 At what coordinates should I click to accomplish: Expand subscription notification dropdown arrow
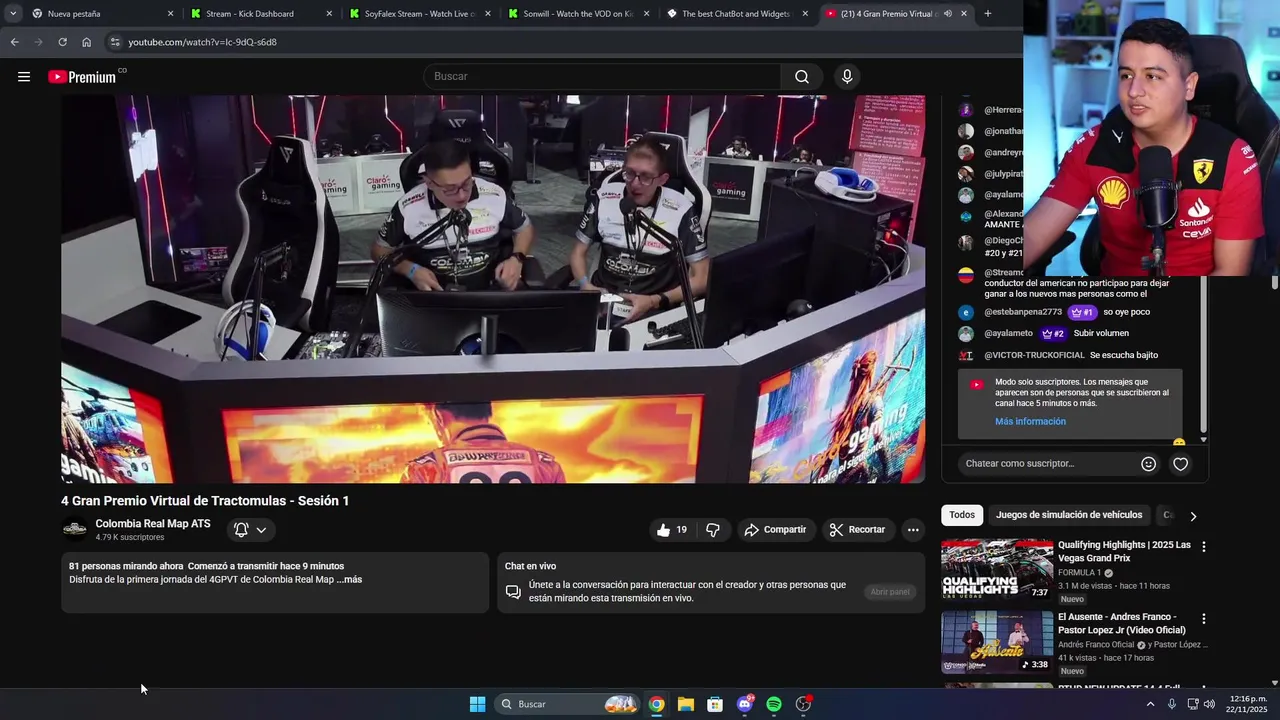261,530
